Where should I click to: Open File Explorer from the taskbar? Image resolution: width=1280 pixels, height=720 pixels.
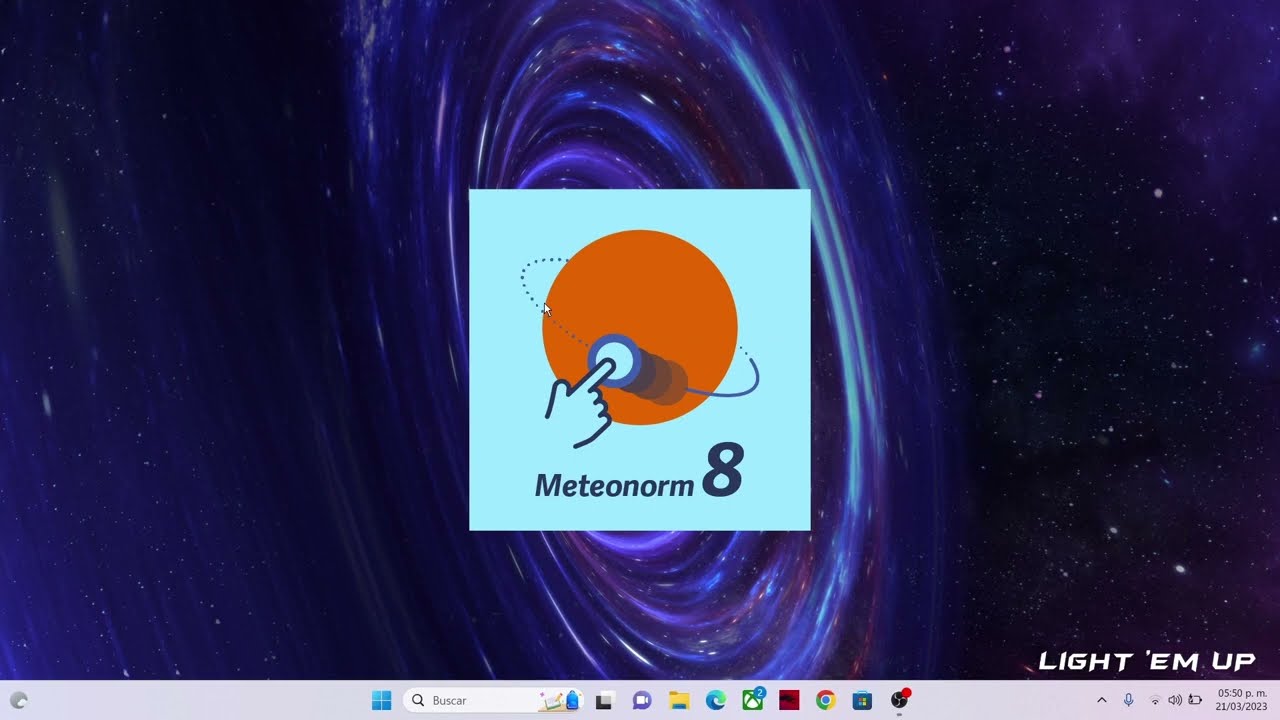[679, 701]
